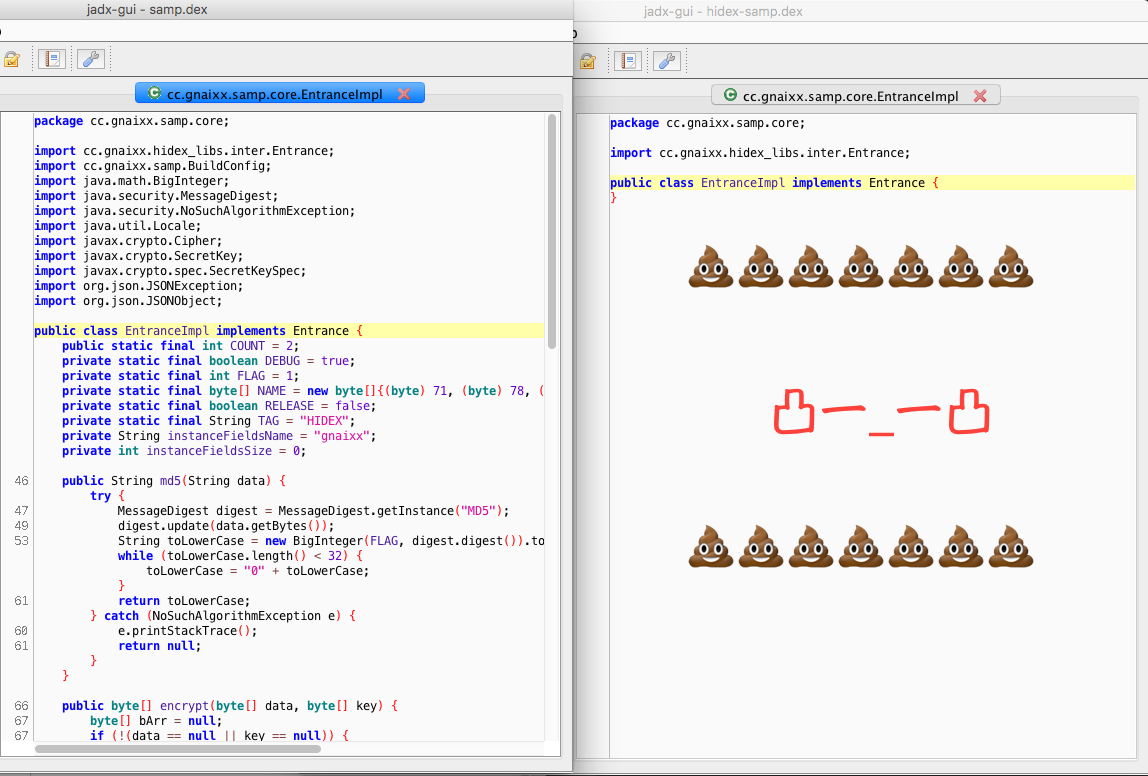Click 'while (toLowerCase.length() < 32)' line

240,556
